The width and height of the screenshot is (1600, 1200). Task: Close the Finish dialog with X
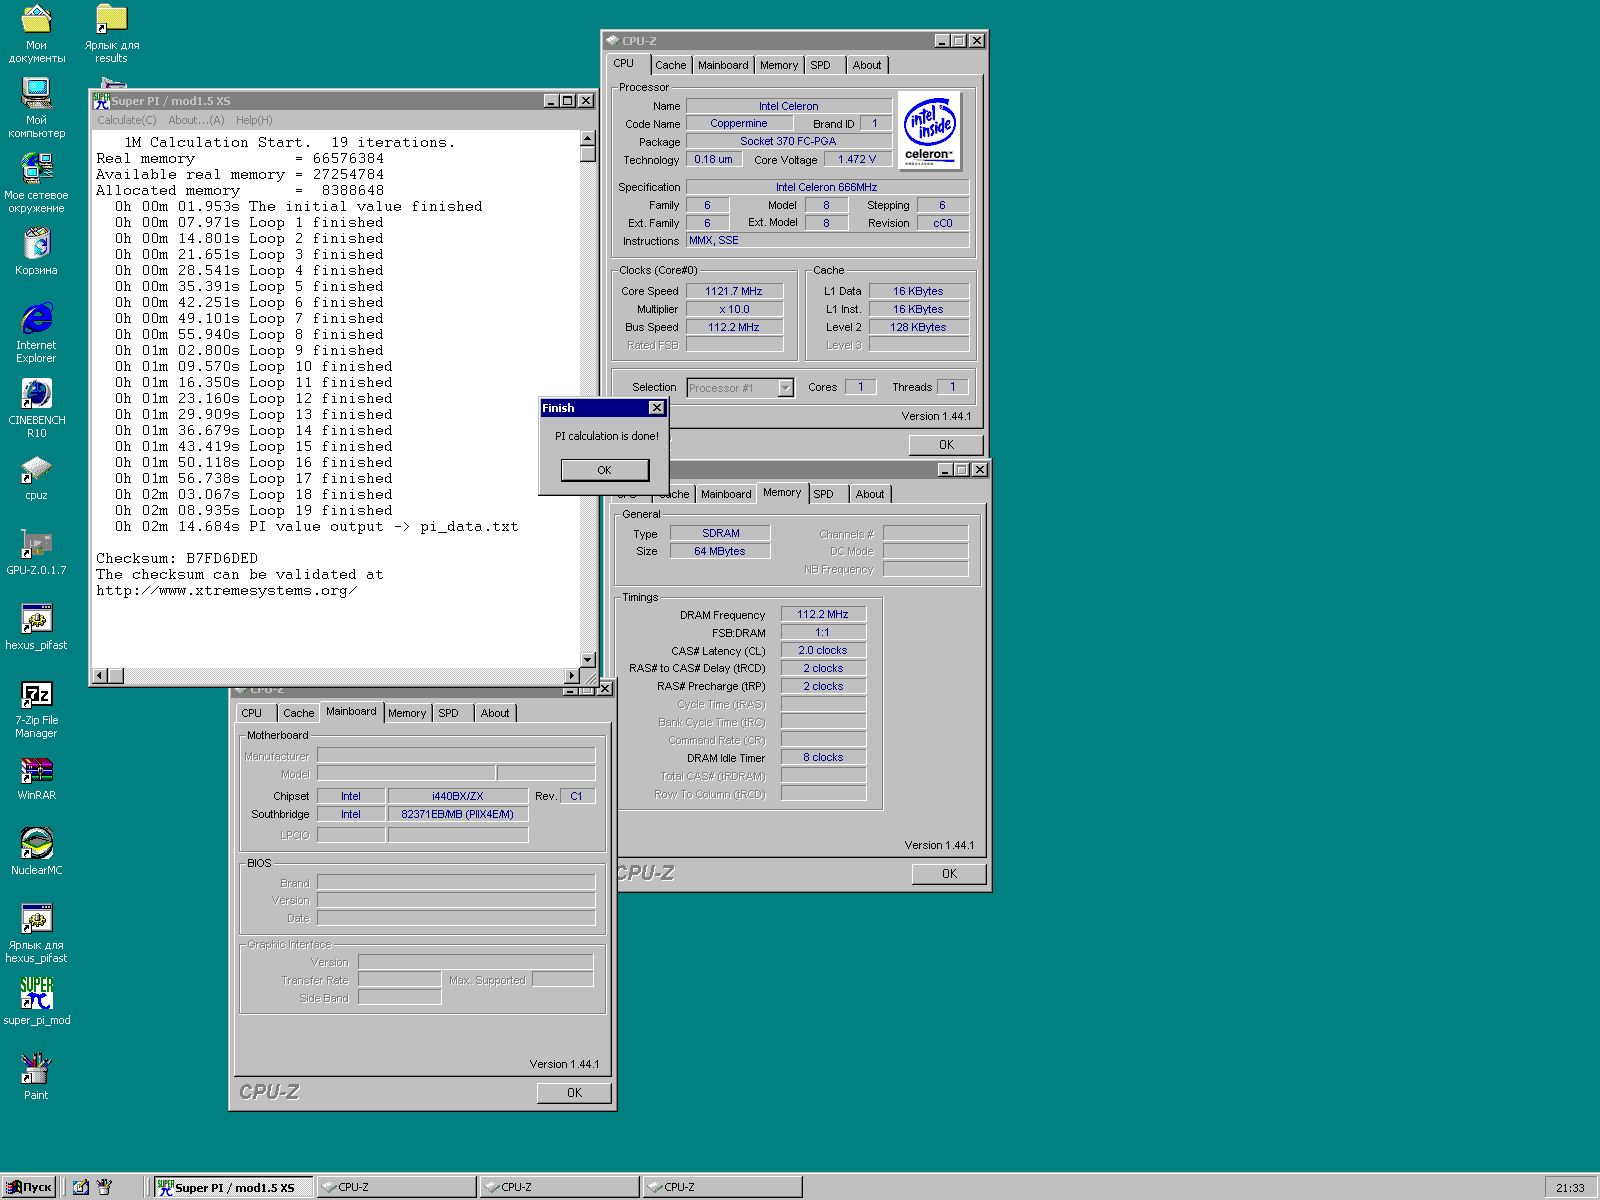pos(656,408)
